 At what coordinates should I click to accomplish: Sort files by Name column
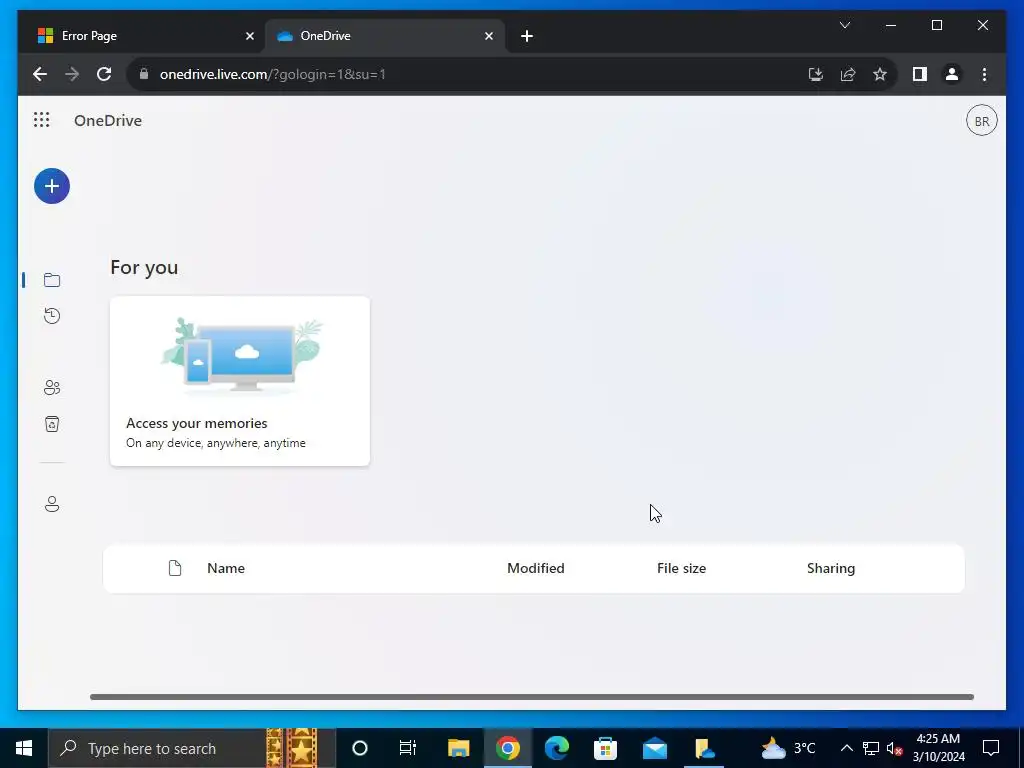pyautogui.click(x=226, y=568)
